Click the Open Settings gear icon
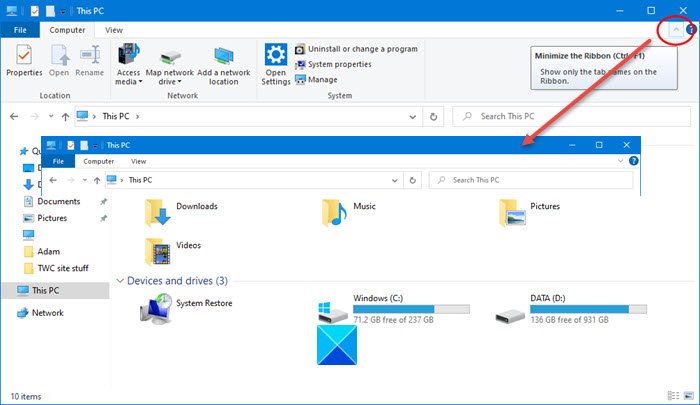700x405 pixels. click(x=275, y=54)
